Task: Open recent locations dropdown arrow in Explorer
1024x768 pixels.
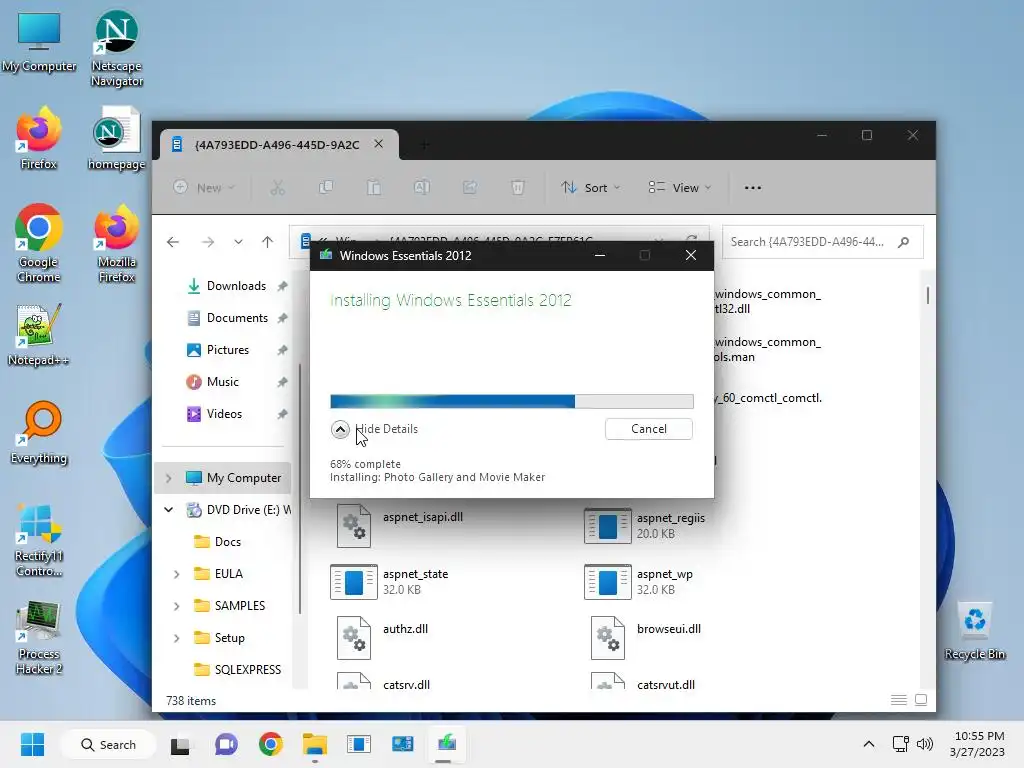Action: click(238, 242)
